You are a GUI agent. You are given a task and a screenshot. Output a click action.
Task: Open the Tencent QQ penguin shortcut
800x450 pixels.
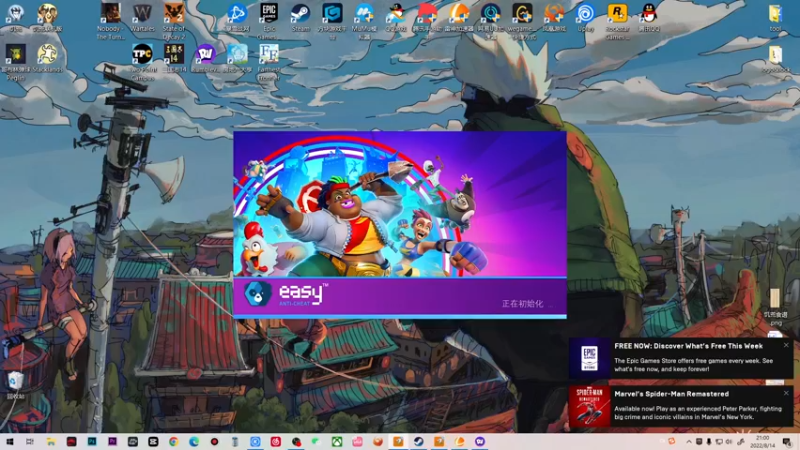(x=648, y=18)
